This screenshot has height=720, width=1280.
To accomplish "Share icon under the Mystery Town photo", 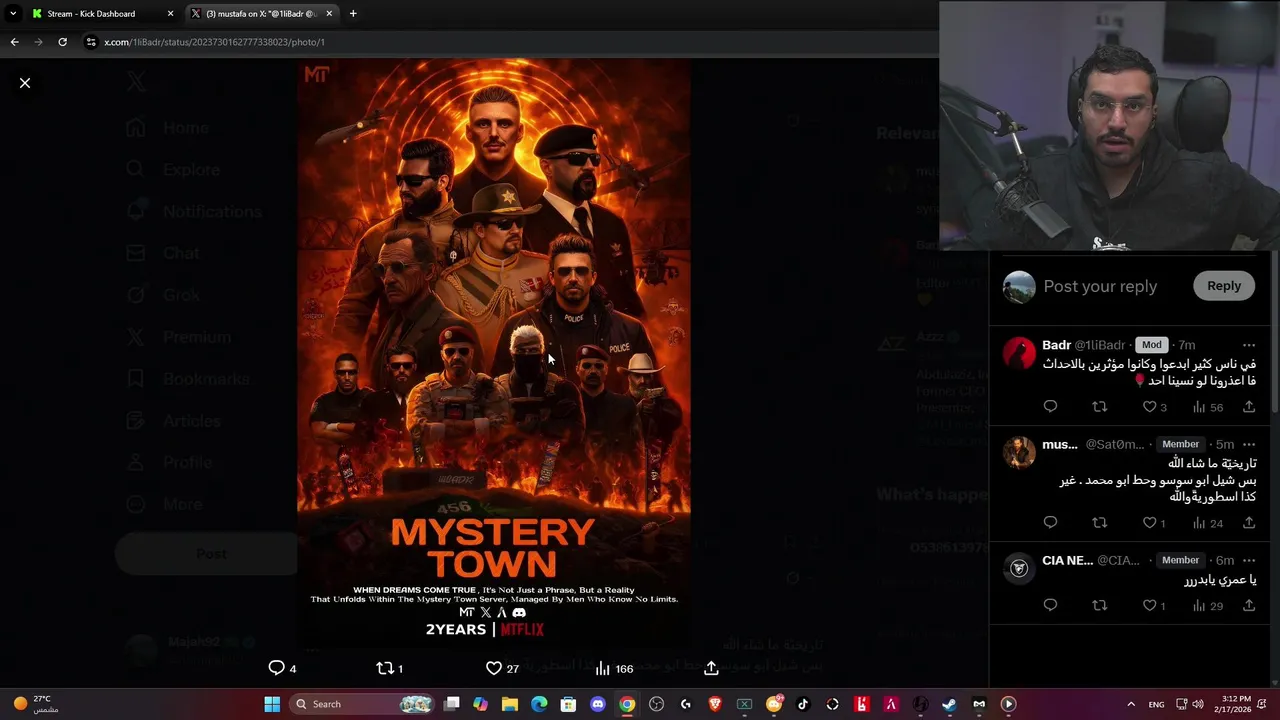I will [x=711, y=668].
